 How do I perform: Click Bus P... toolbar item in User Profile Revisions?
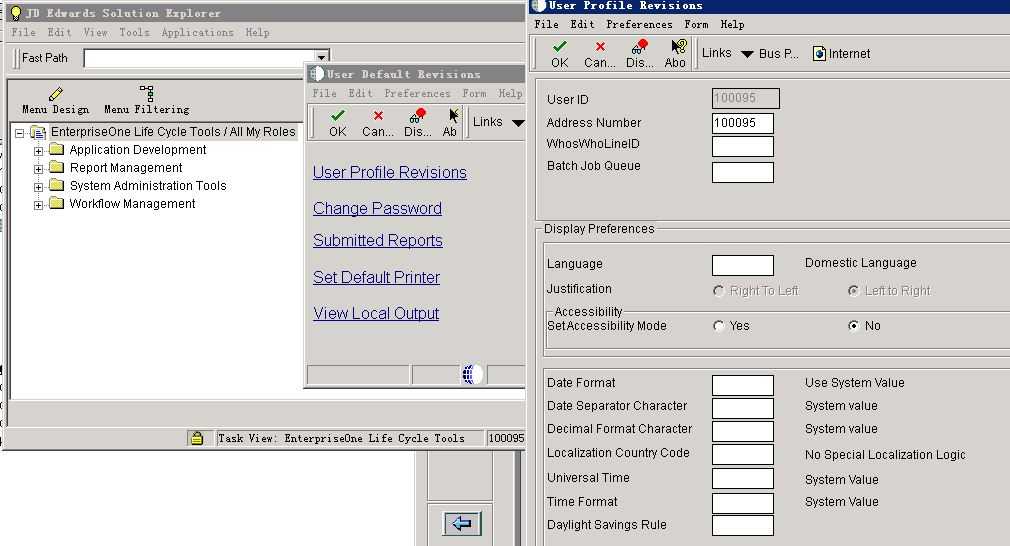point(778,54)
